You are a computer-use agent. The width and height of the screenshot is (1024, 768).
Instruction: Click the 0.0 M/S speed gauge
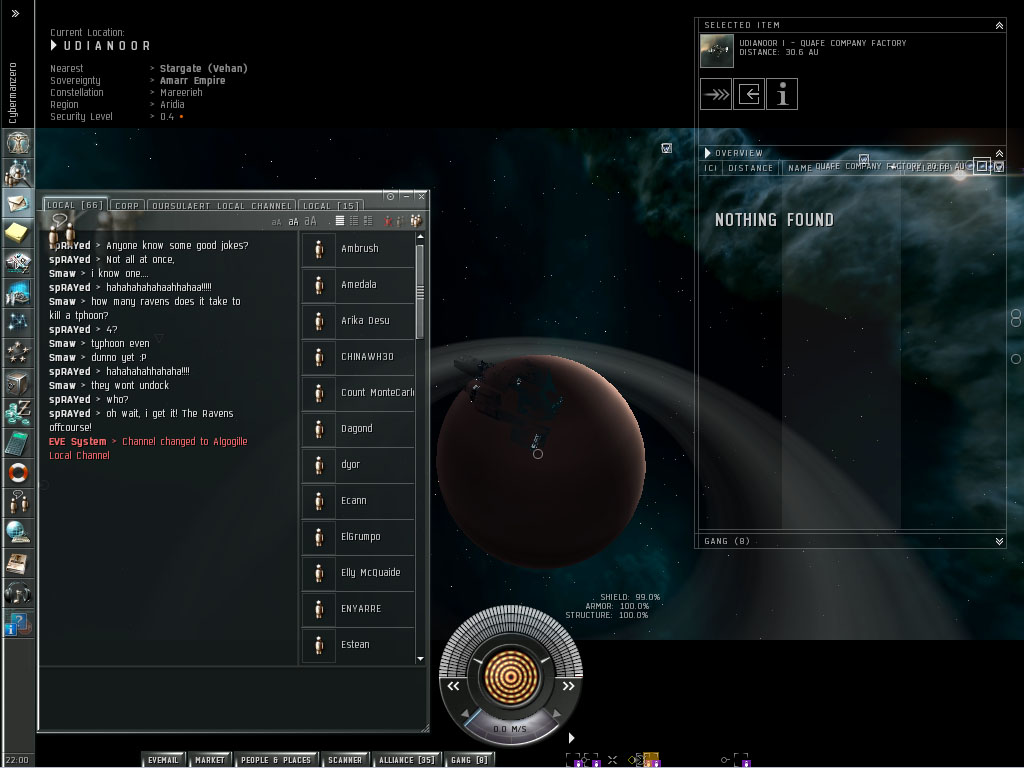[510, 728]
